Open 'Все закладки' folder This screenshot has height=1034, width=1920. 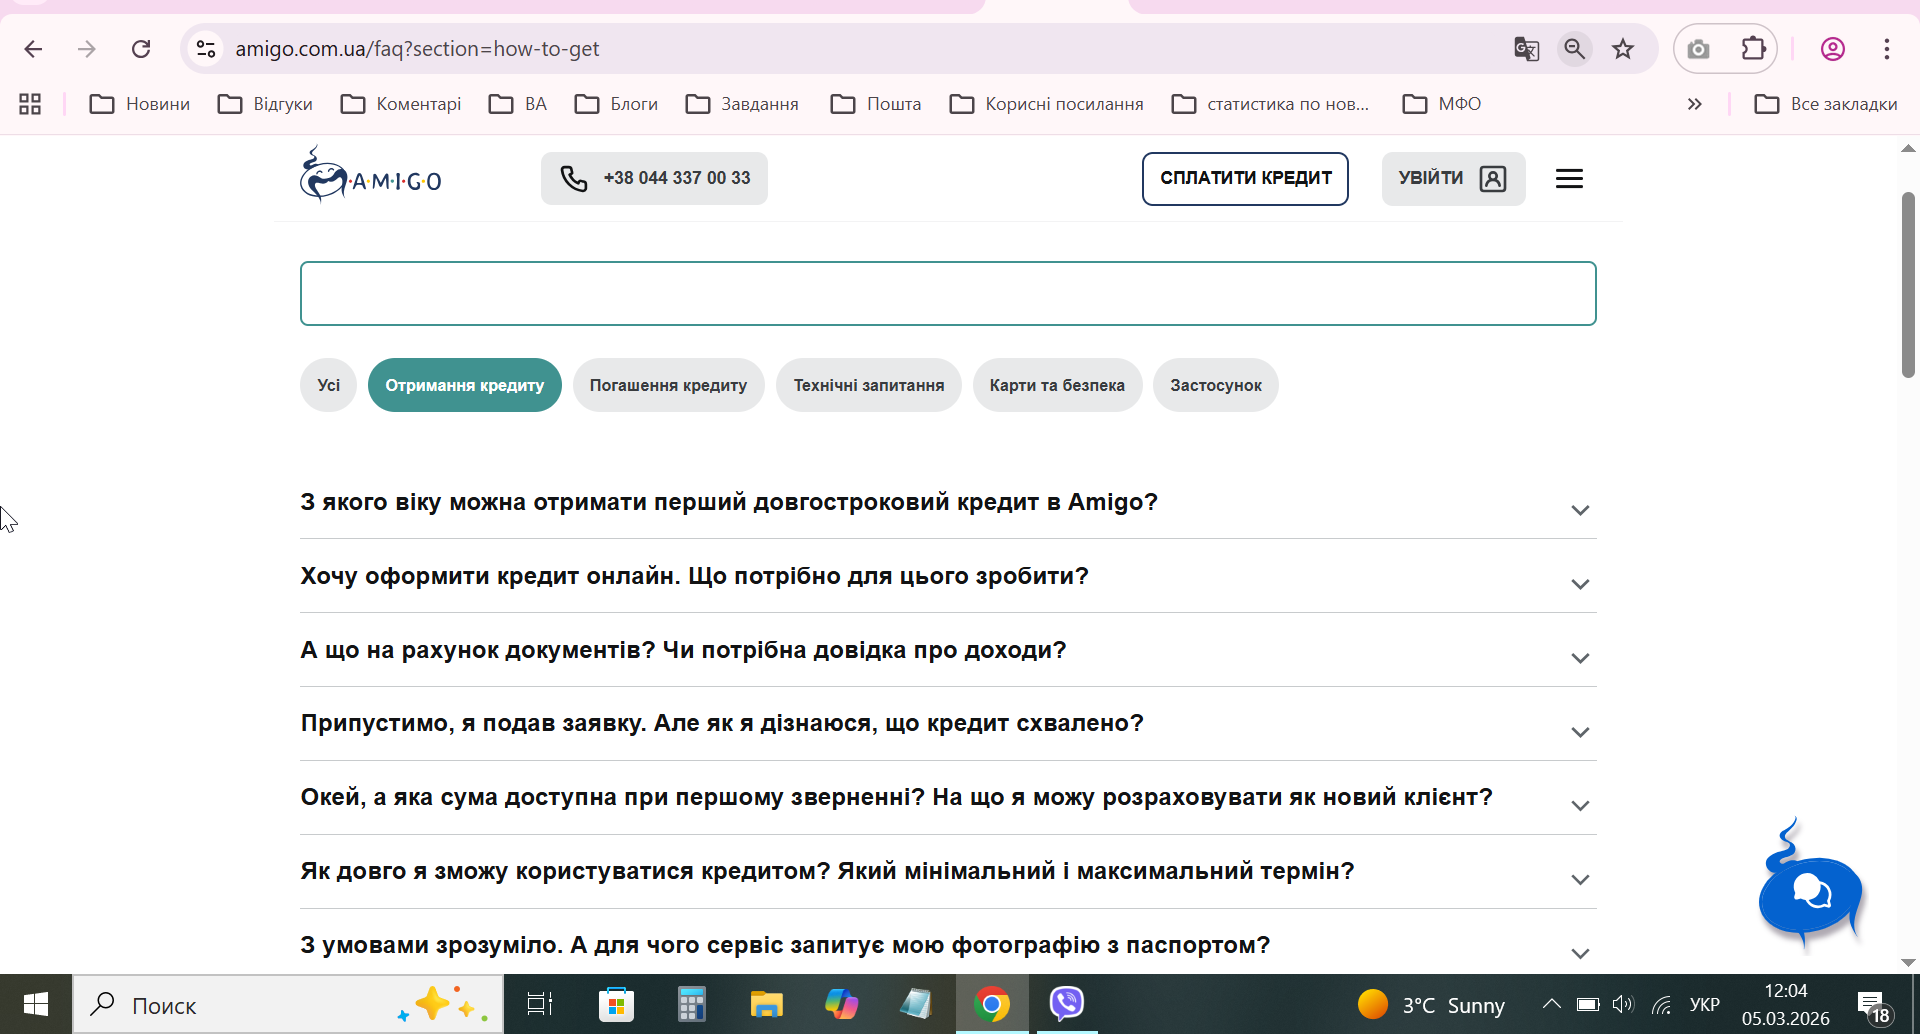(x=1826, y=104)
